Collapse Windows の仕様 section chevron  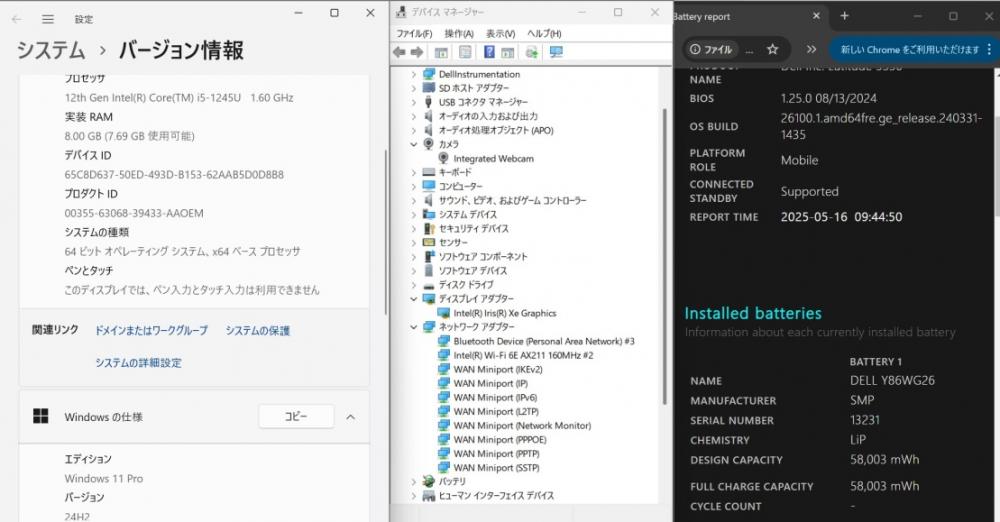[351, 417]
